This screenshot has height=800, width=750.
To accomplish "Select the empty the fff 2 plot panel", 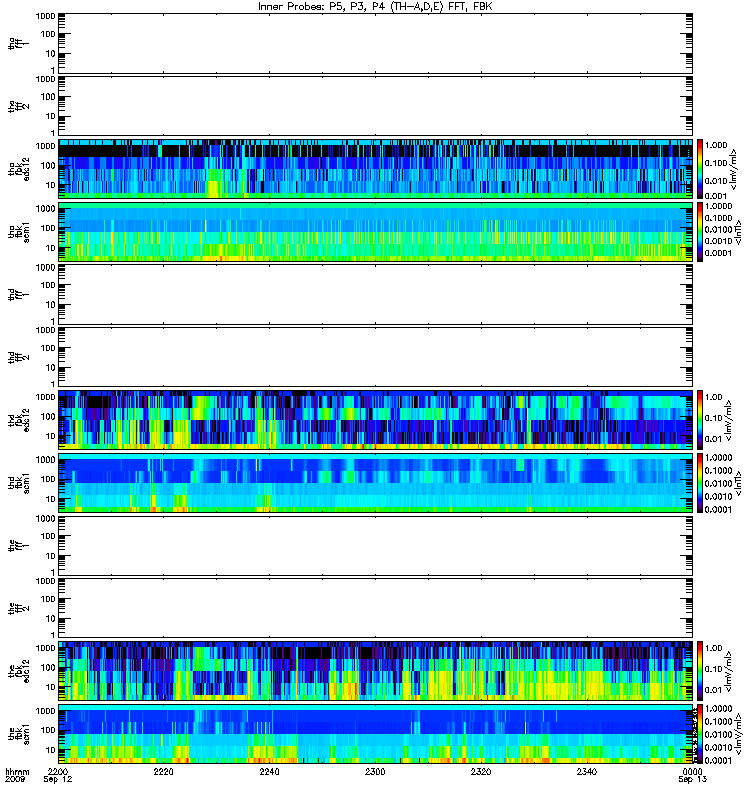I will pyautogui.click(x=376, y=608).
